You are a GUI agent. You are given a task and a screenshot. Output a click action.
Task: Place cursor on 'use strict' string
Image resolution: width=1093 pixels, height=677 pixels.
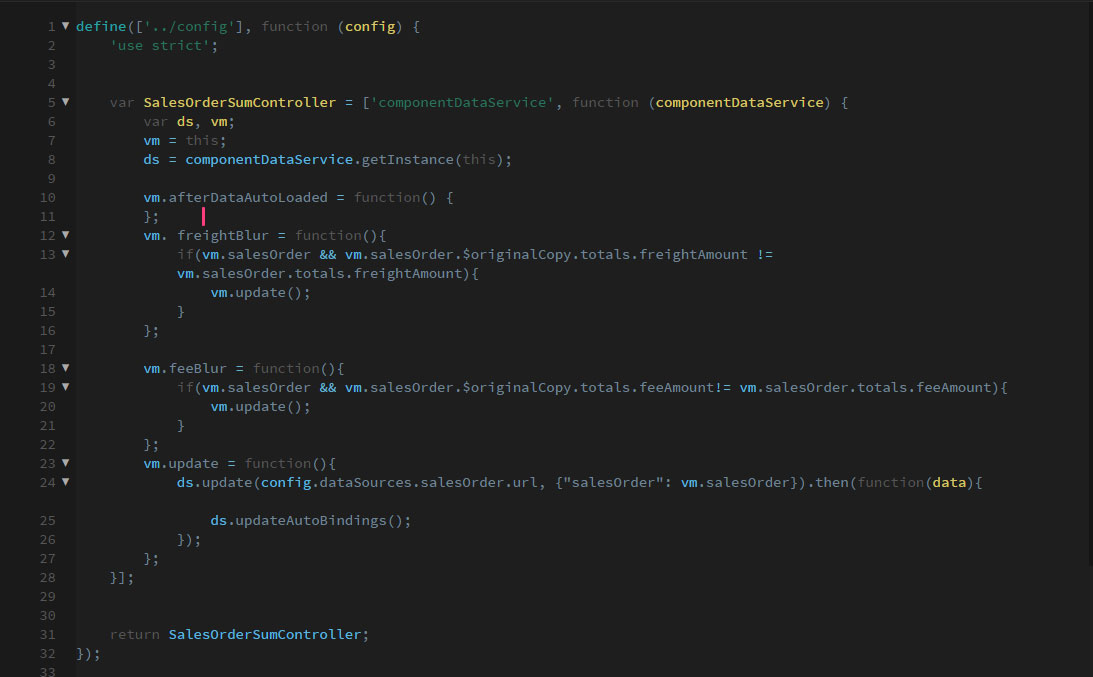click(x=160, y=45)
